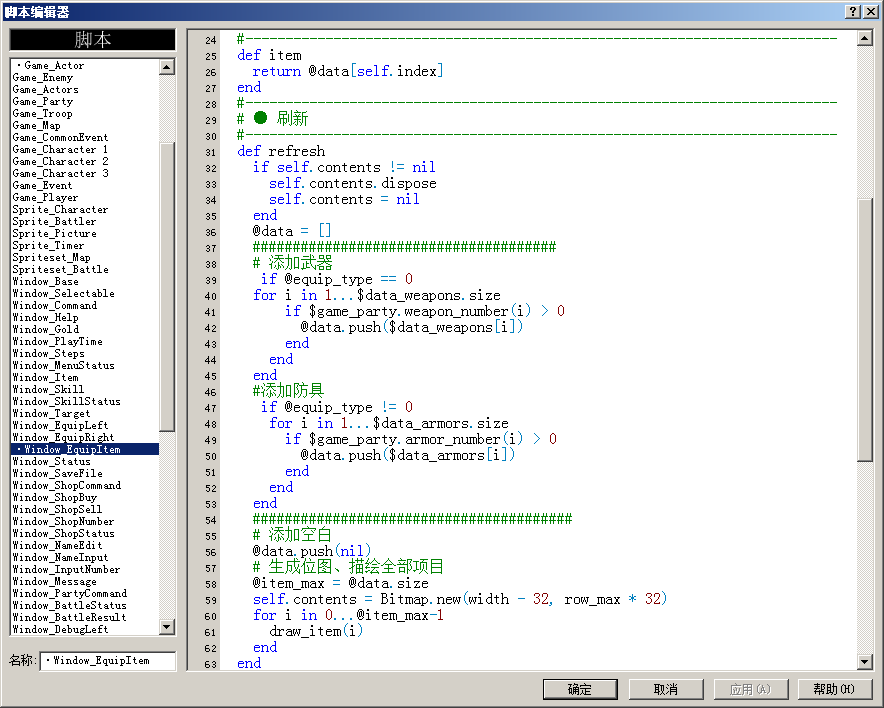This screenshot has width=884, height=708.
Task: Click the 'def refresh' code line
Action: click(281, 151)
